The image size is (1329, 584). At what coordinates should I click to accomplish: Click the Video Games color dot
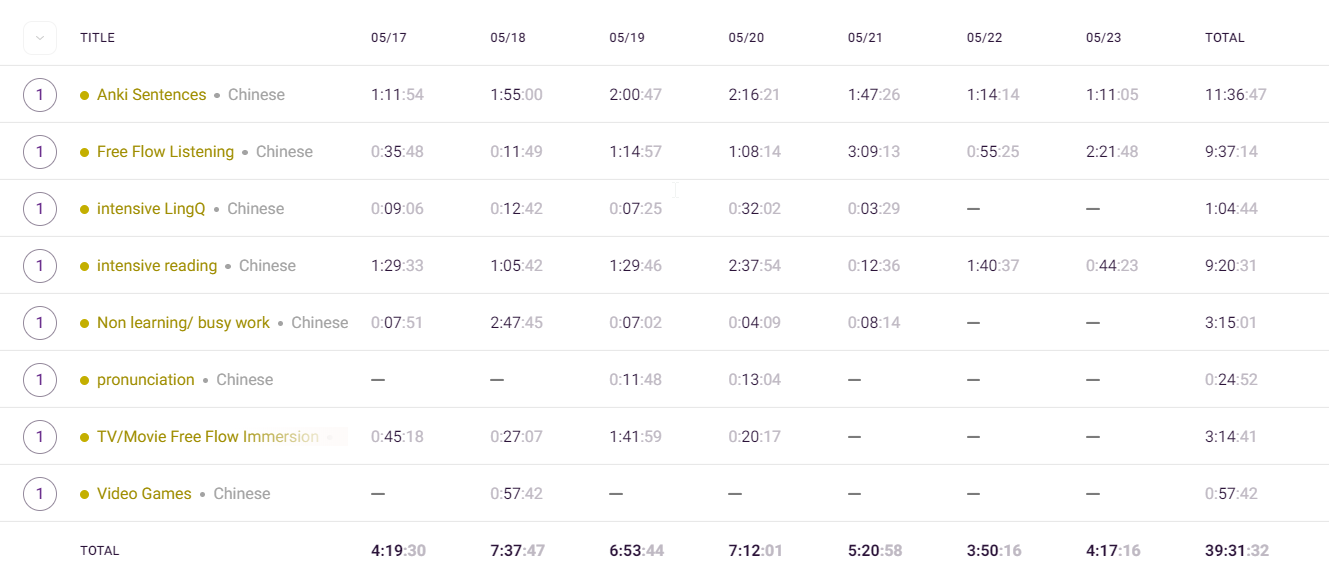coord(85,494)
